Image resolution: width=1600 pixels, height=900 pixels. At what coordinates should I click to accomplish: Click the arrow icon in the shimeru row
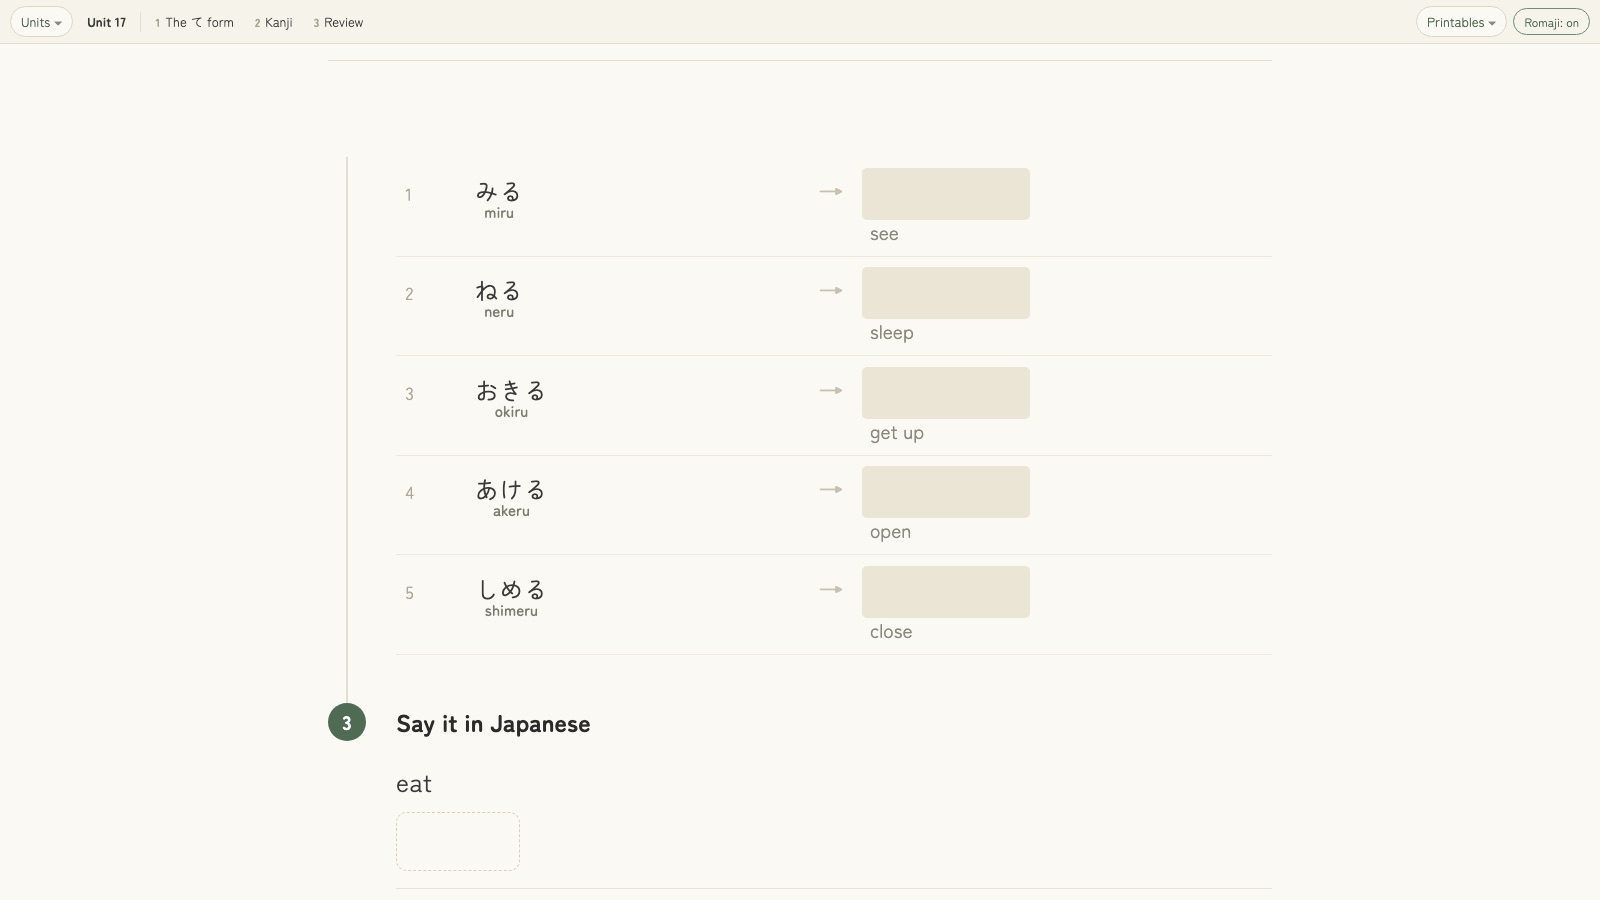point(831,589)
